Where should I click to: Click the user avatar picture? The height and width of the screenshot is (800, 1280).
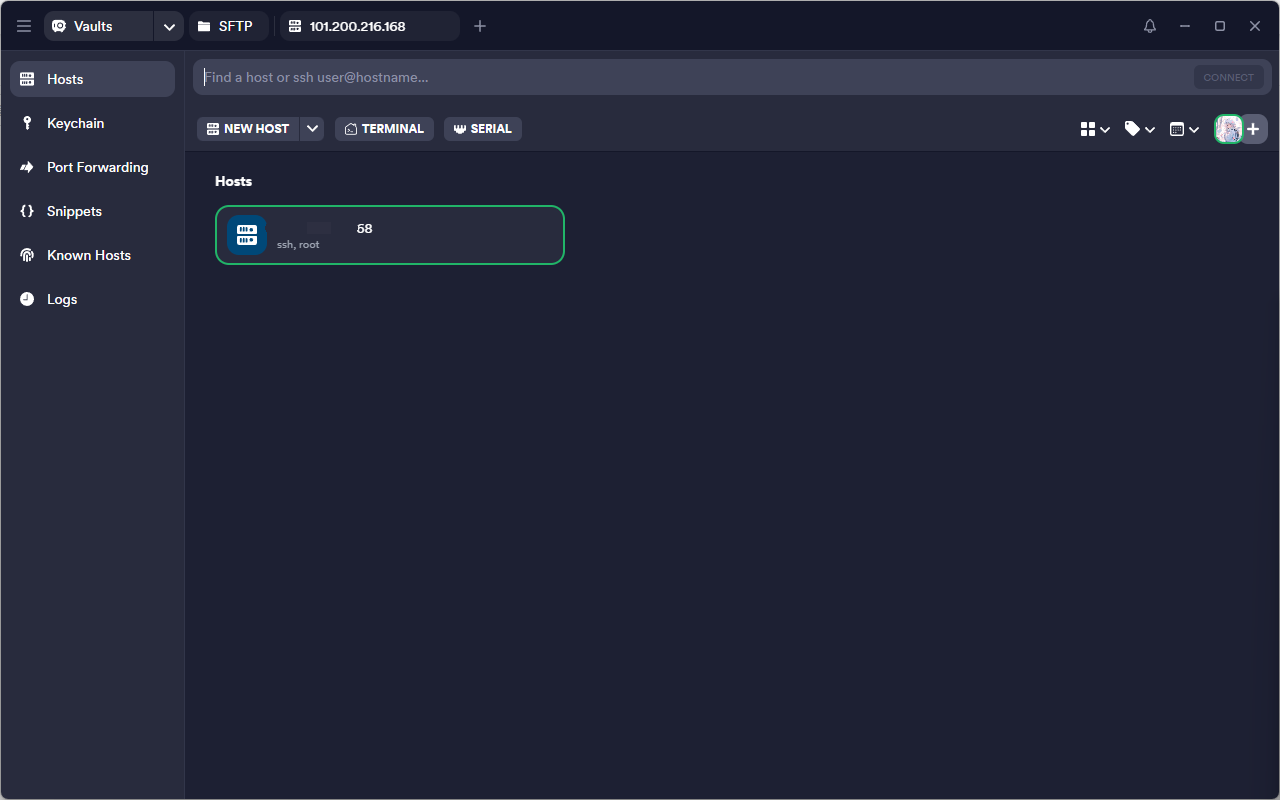point(1228,129)
